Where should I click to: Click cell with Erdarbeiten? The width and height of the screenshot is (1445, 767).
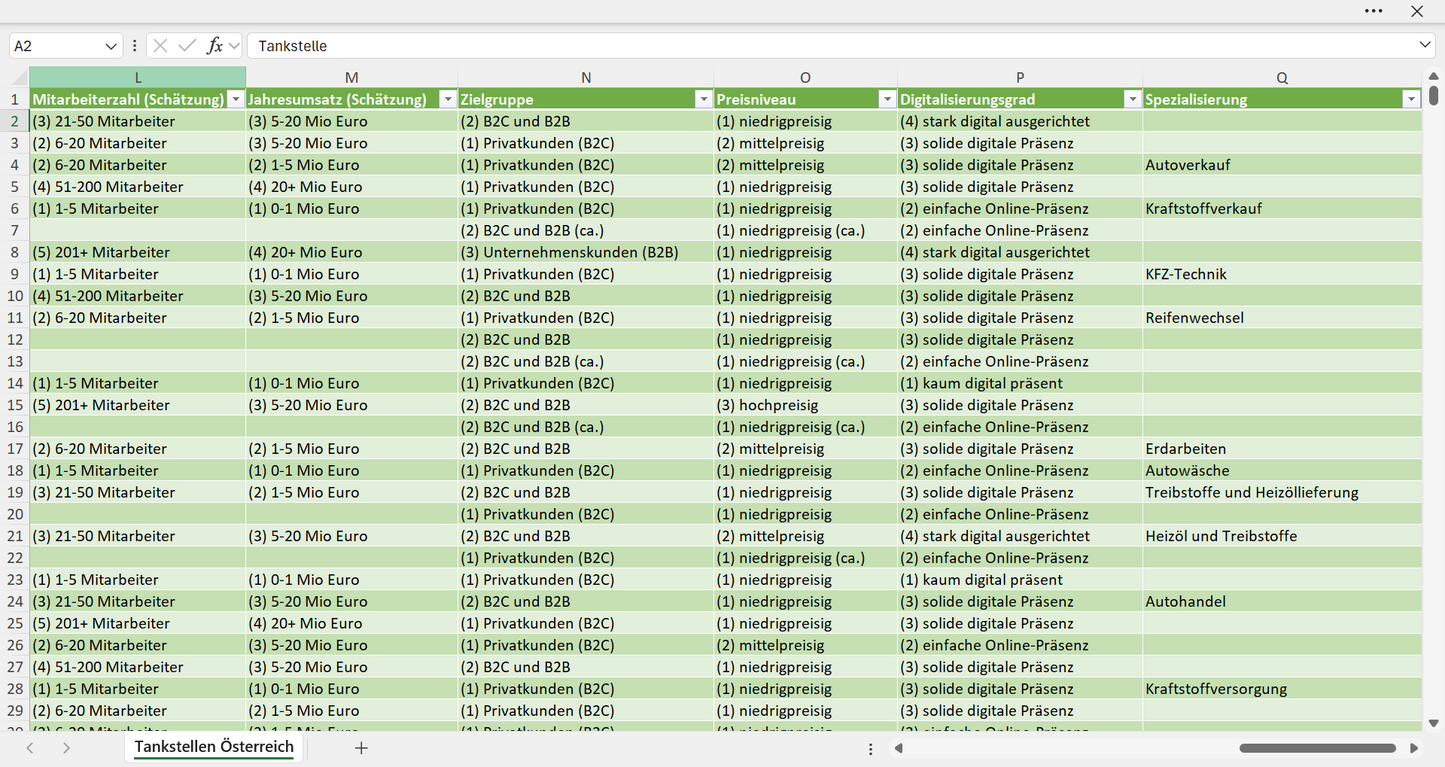point(1282,449)
